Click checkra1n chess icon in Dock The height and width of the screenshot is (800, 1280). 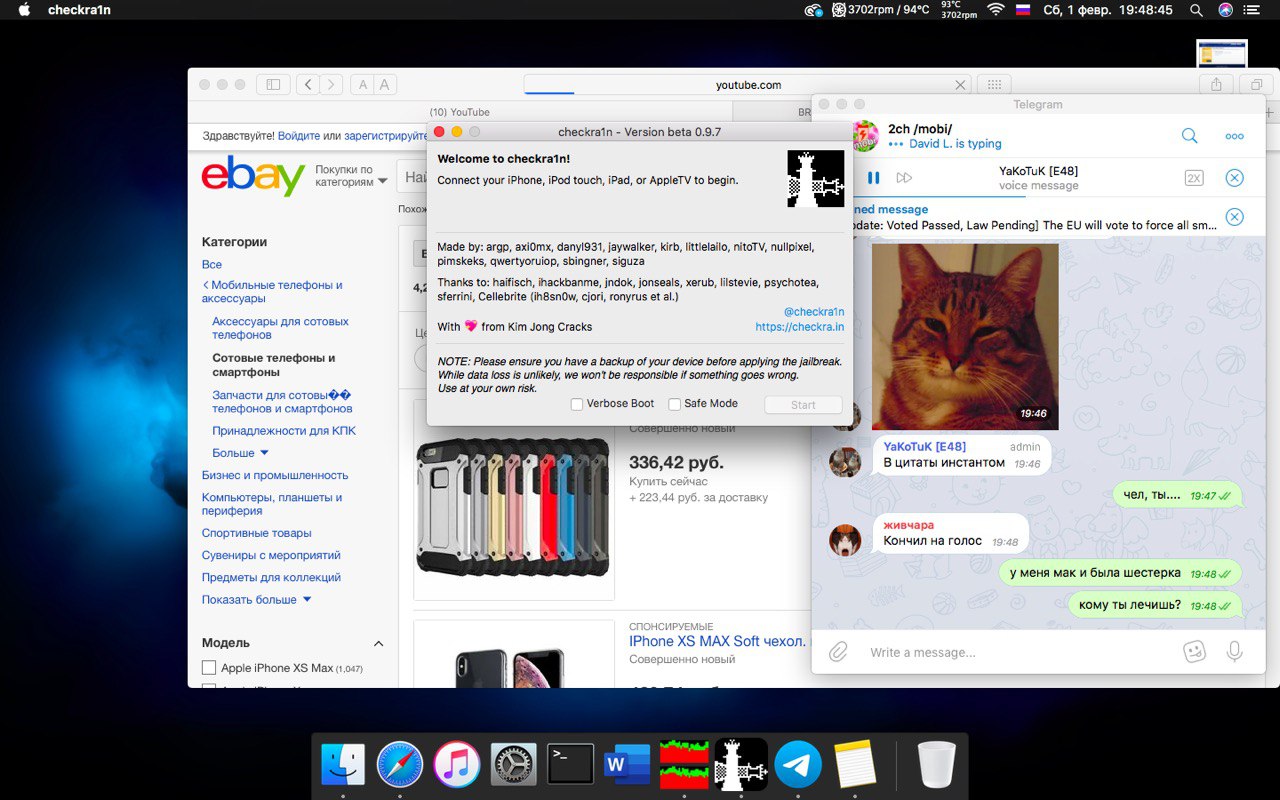click(x=741, y=765)
